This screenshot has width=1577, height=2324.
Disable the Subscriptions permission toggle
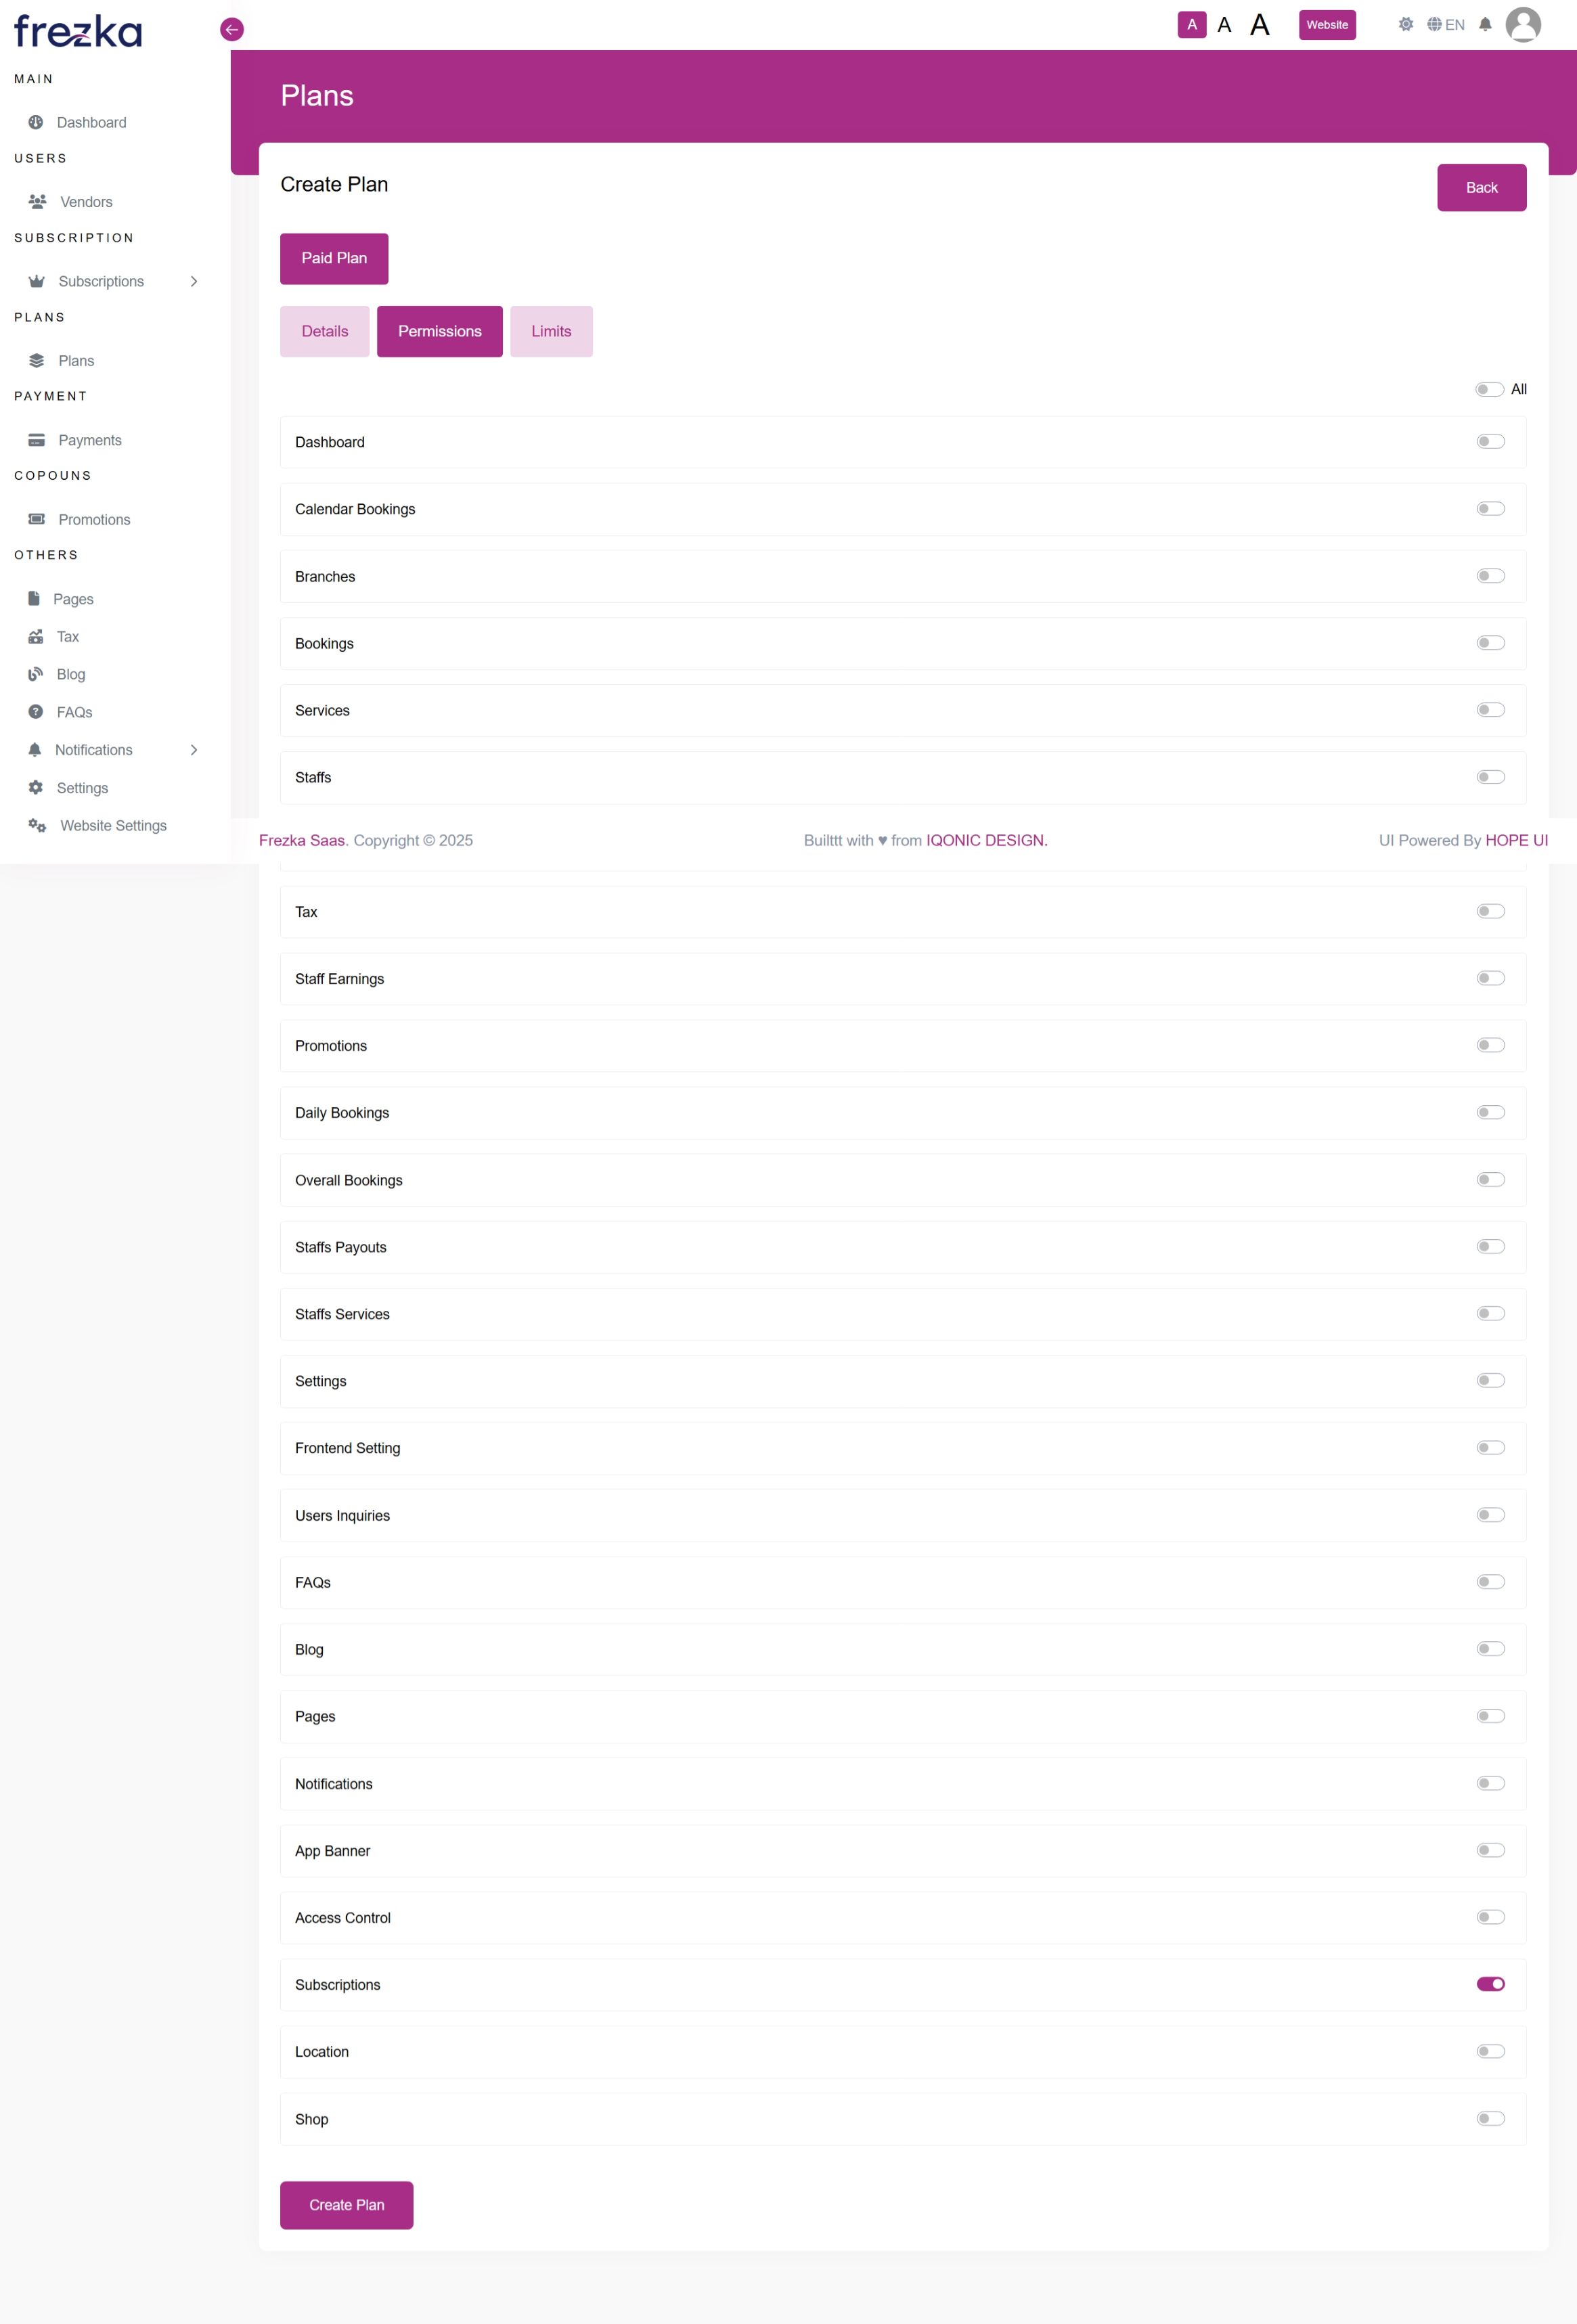click(1490, 1984)
